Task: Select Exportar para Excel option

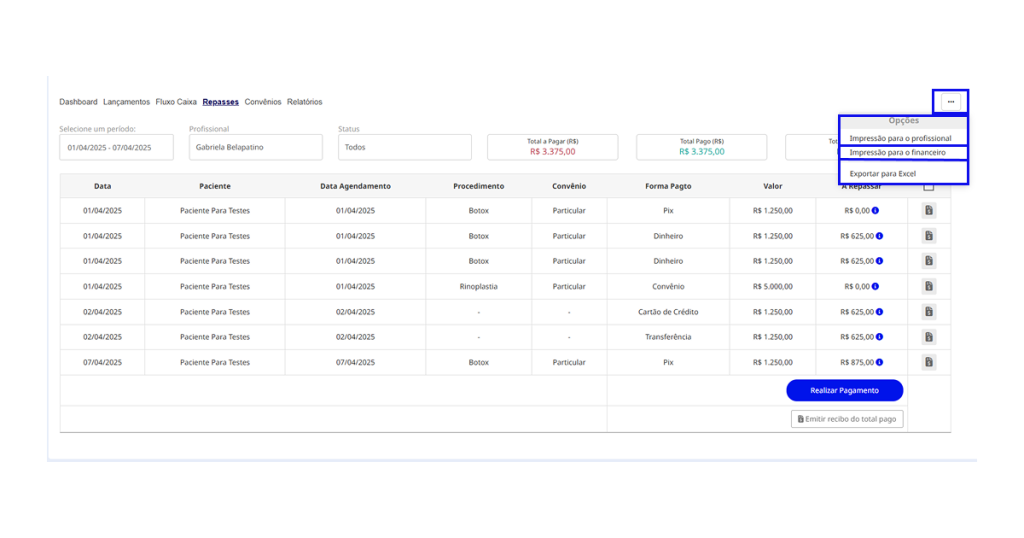Action: (883, 174)
